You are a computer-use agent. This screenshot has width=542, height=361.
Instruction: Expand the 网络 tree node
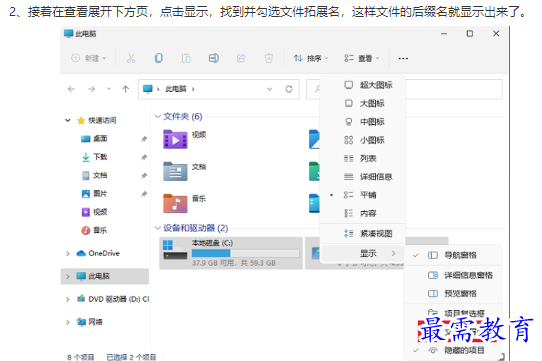(68, 322)
